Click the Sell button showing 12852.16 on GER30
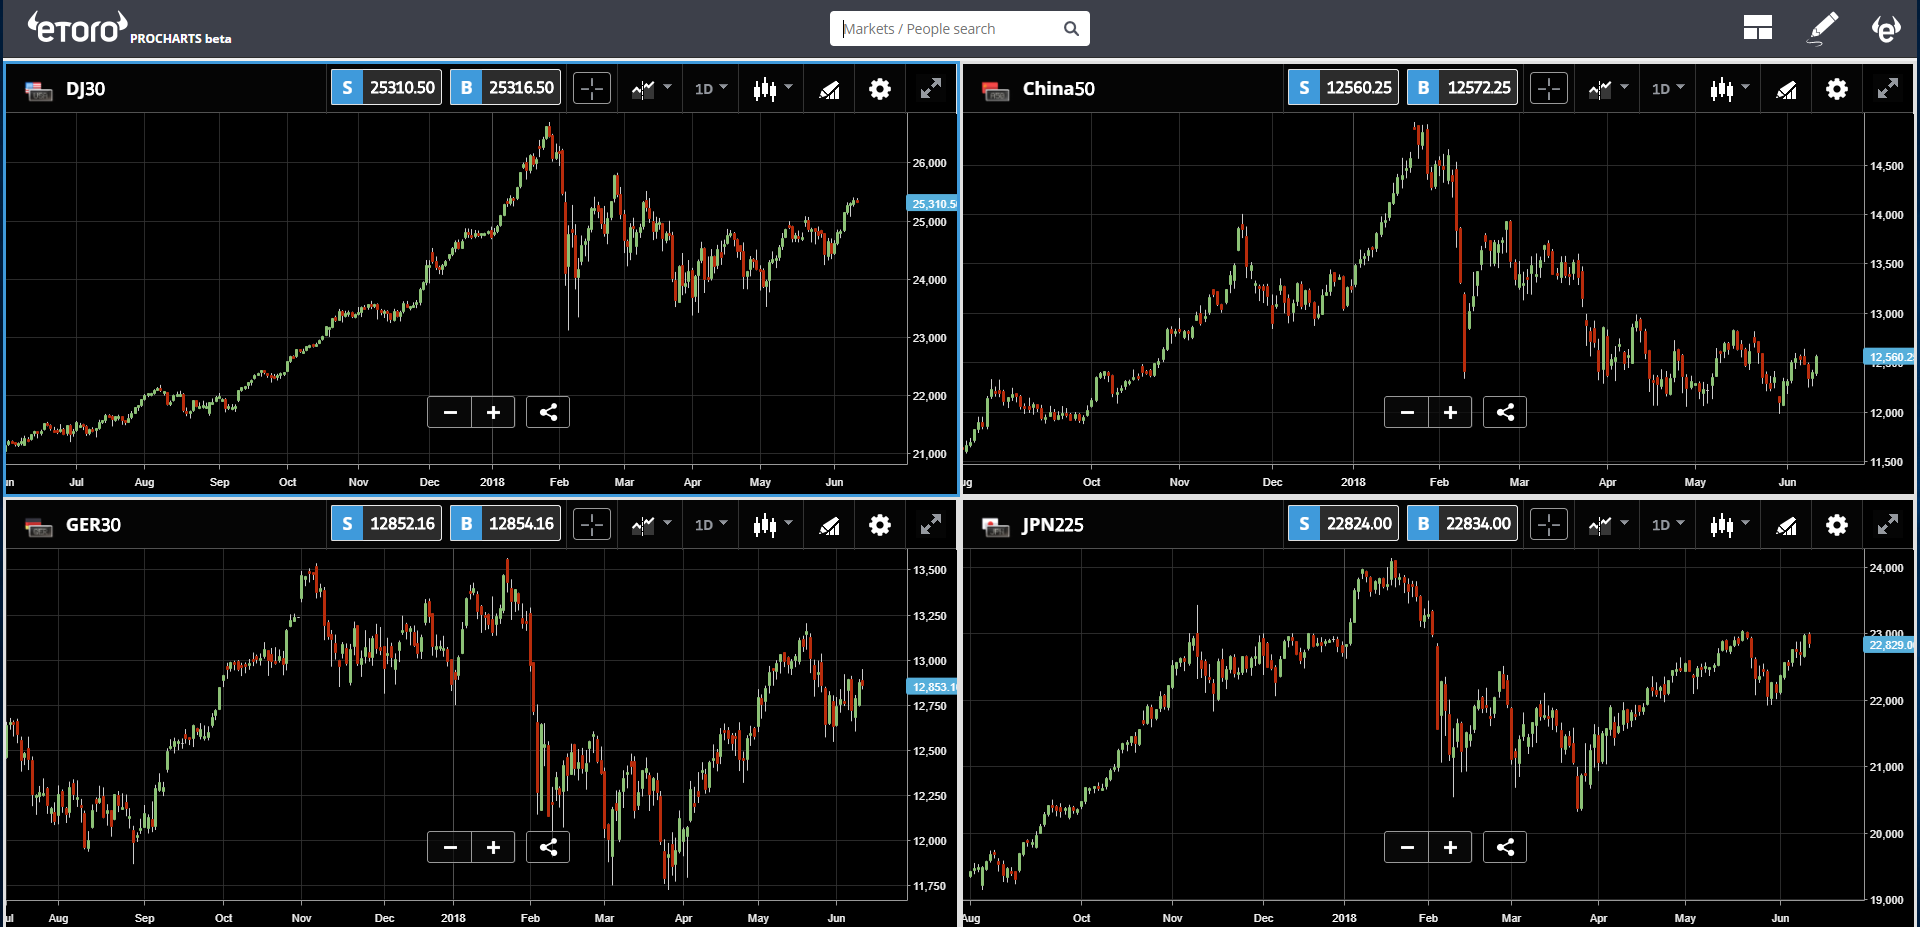The width and height of the screenshot is (1920, 927). coord(386,523)
